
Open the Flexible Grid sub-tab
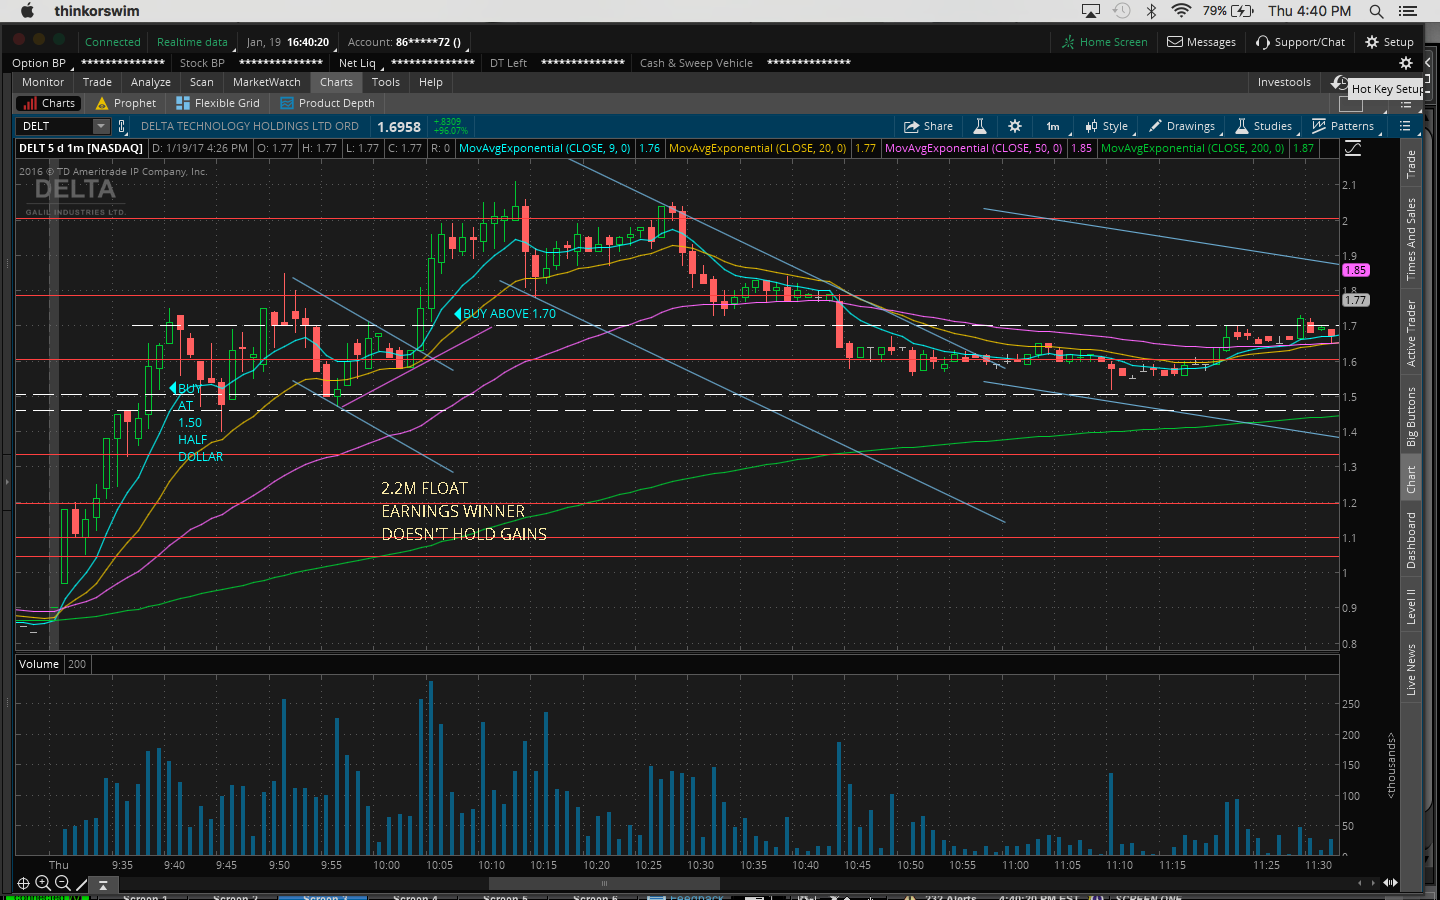pos(218,103)
